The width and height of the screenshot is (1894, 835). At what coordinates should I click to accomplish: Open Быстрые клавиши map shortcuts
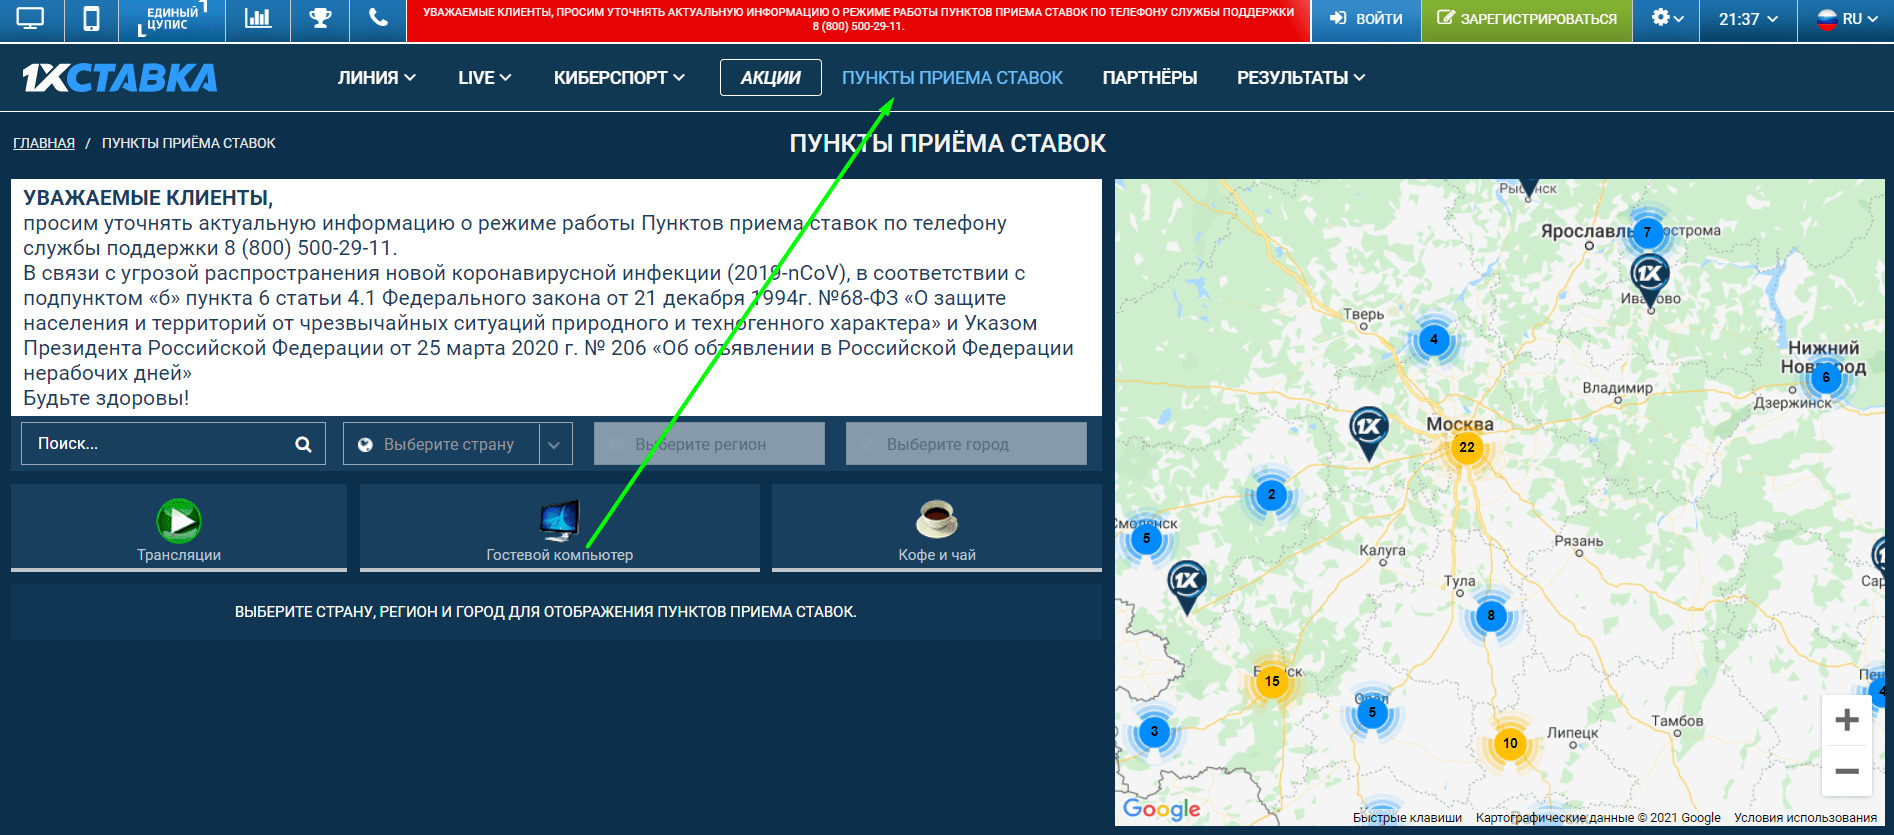[x=1407, y=818]
